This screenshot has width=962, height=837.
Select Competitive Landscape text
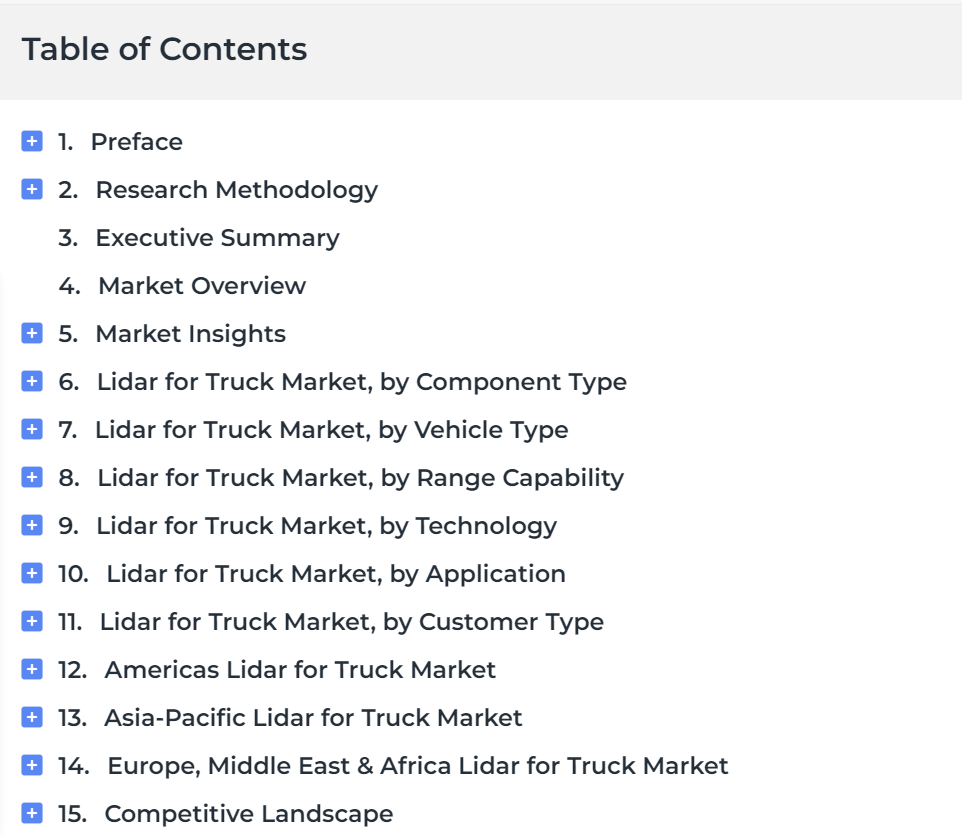point(248,814)
